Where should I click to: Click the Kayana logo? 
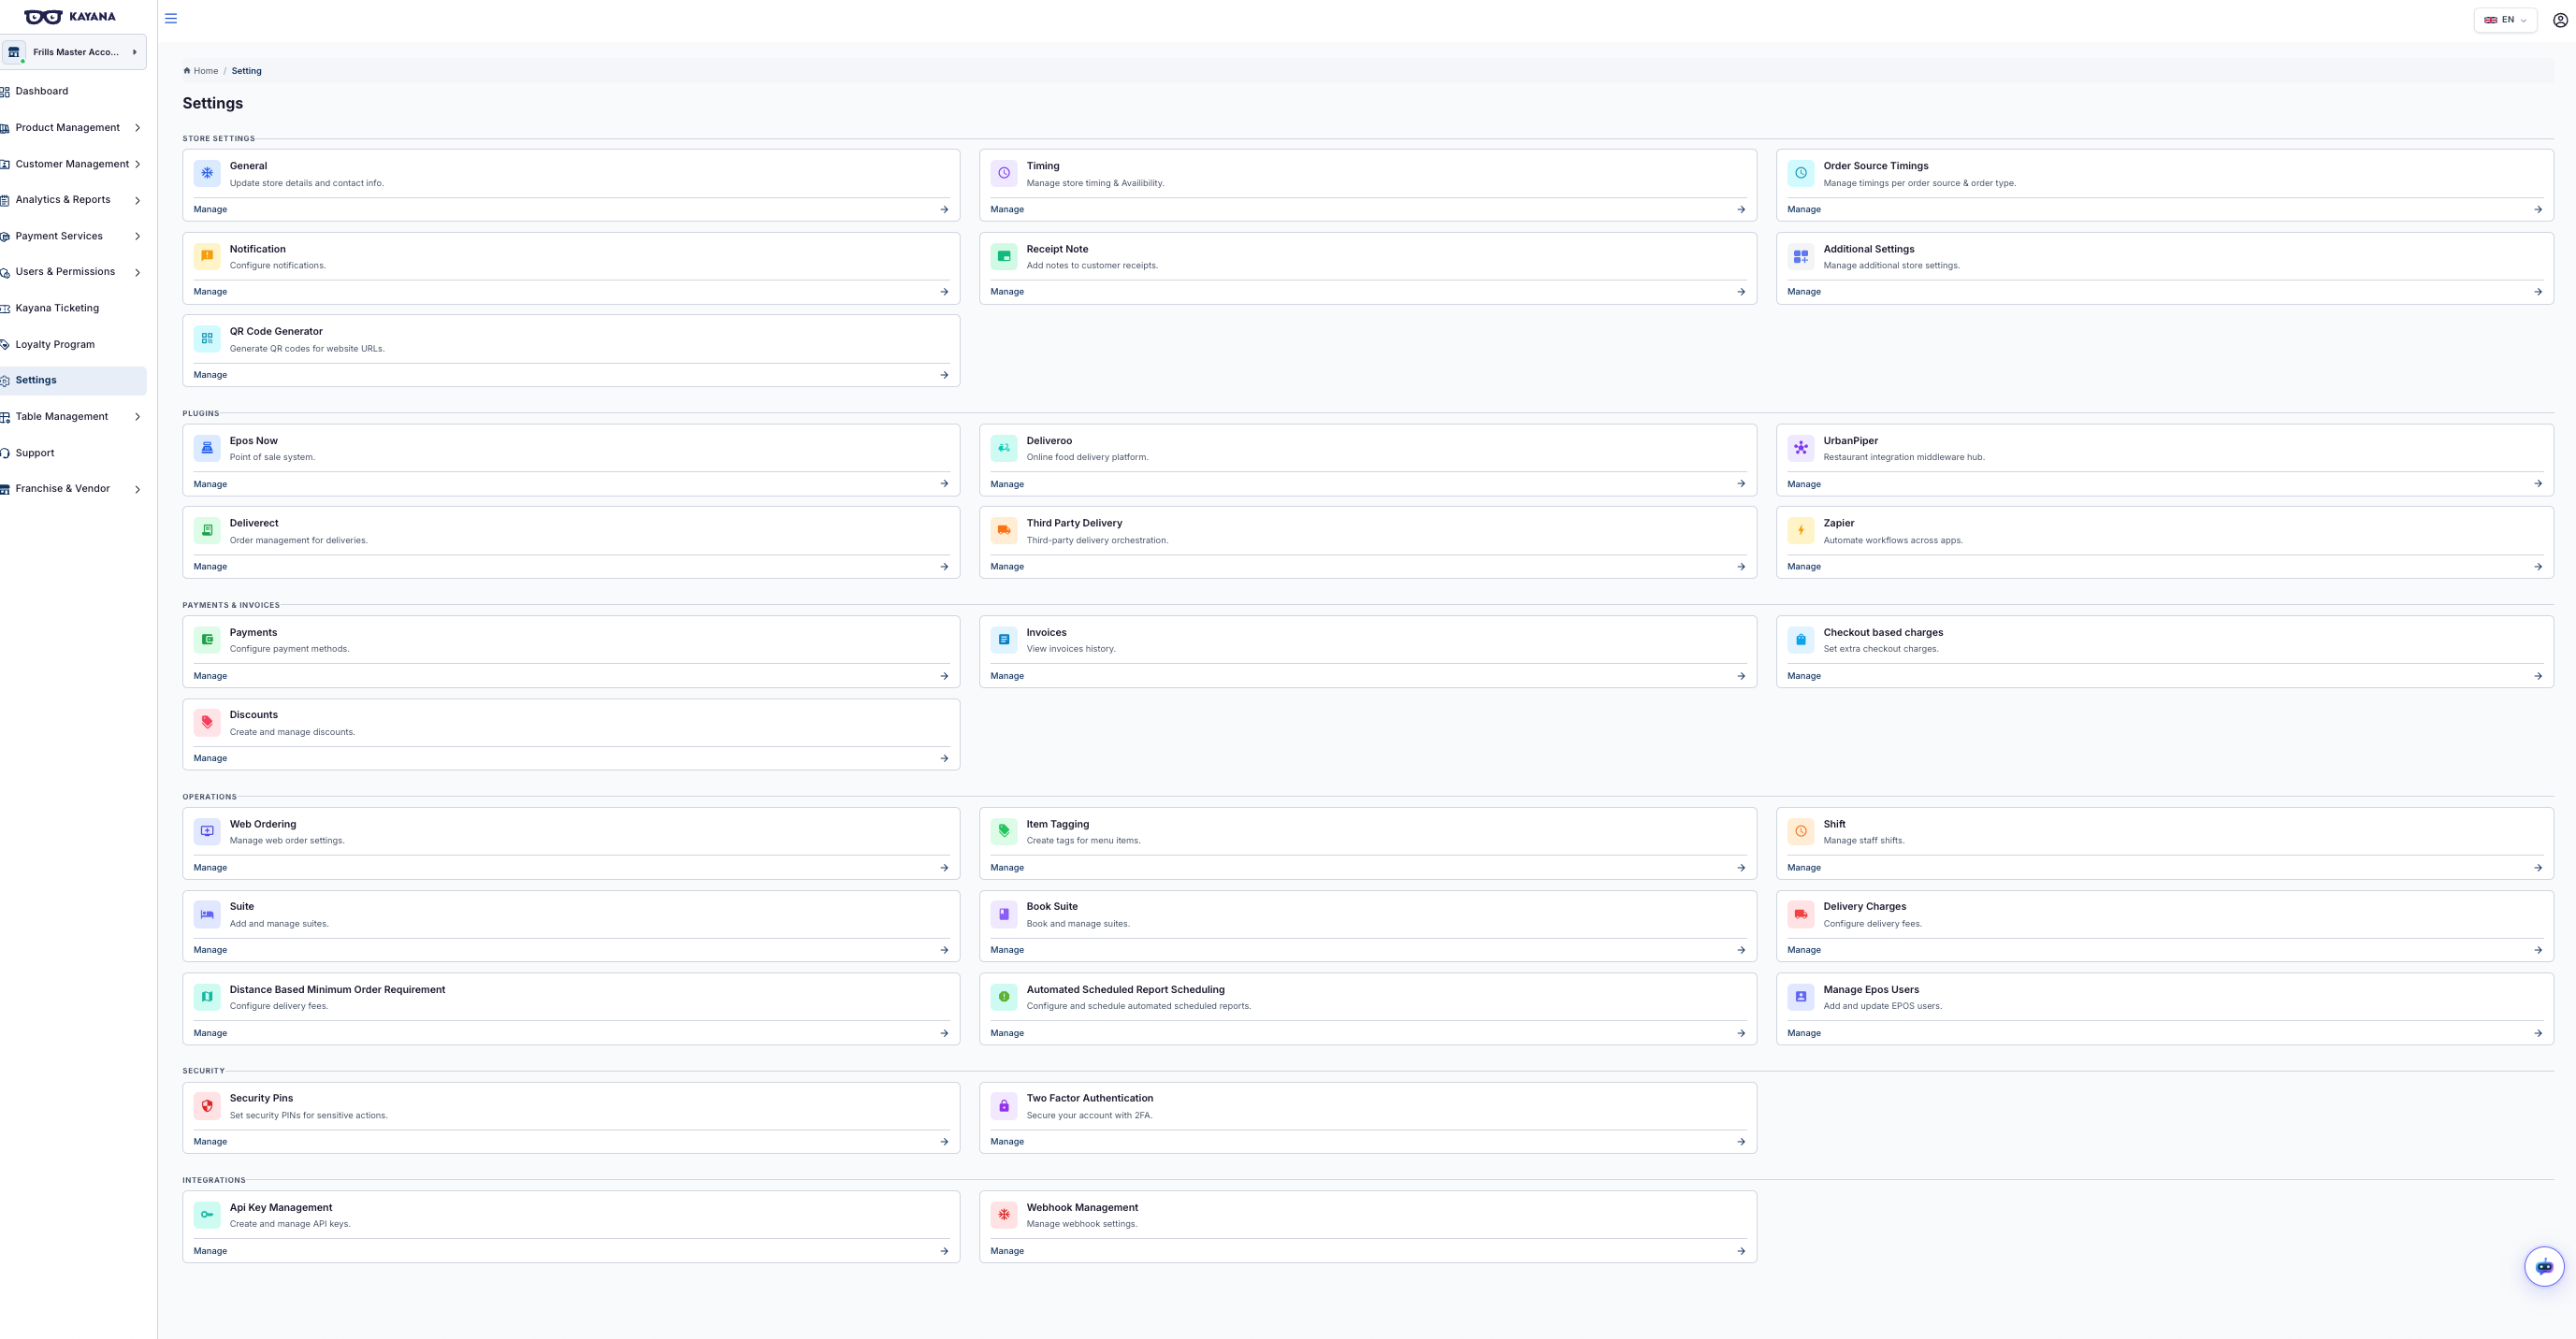[x=70, y=17]
